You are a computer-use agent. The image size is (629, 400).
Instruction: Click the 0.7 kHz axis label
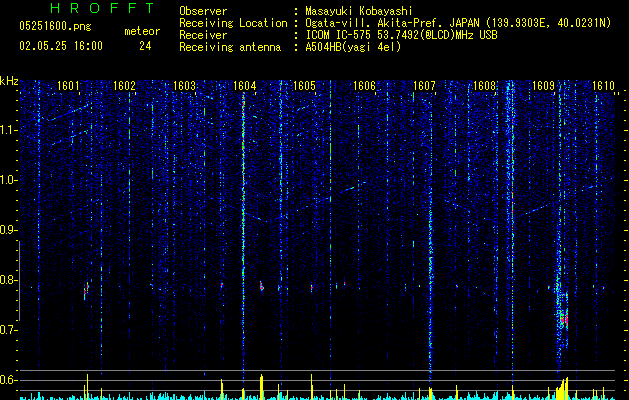pyautogui.click(x=8, y=330)
